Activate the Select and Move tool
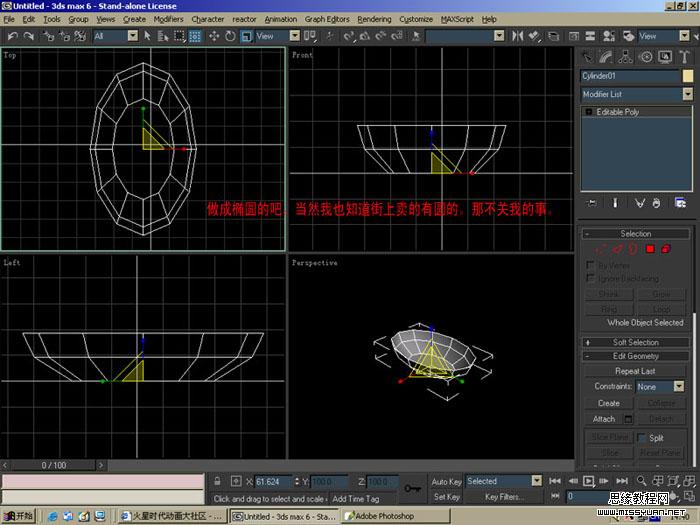 [214, 36]
